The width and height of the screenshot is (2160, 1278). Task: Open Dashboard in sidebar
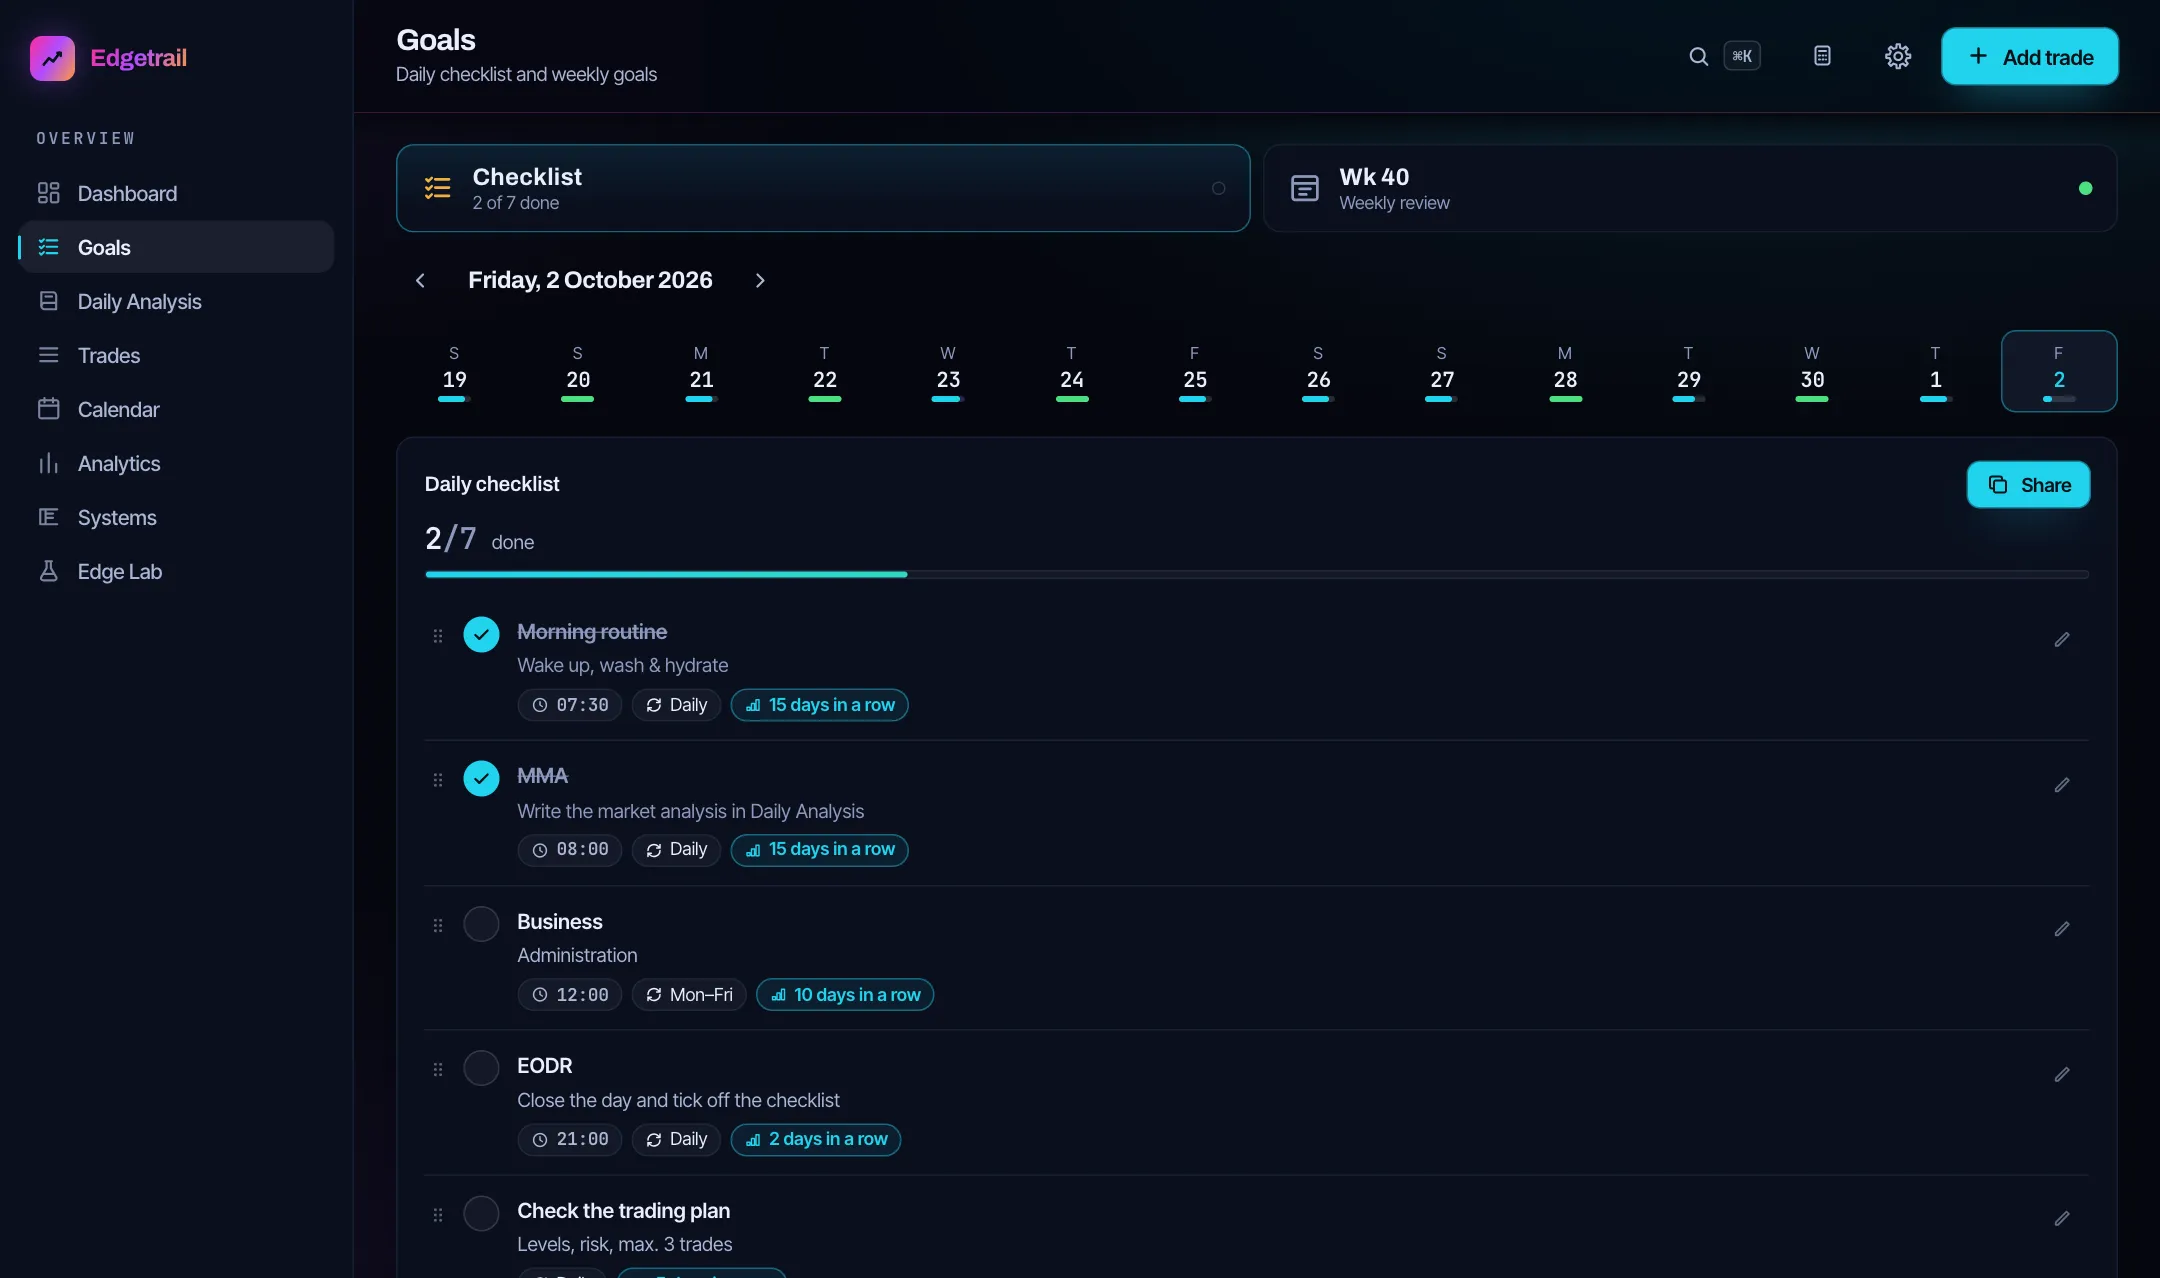pyautogui.click(x=176, y=193)
